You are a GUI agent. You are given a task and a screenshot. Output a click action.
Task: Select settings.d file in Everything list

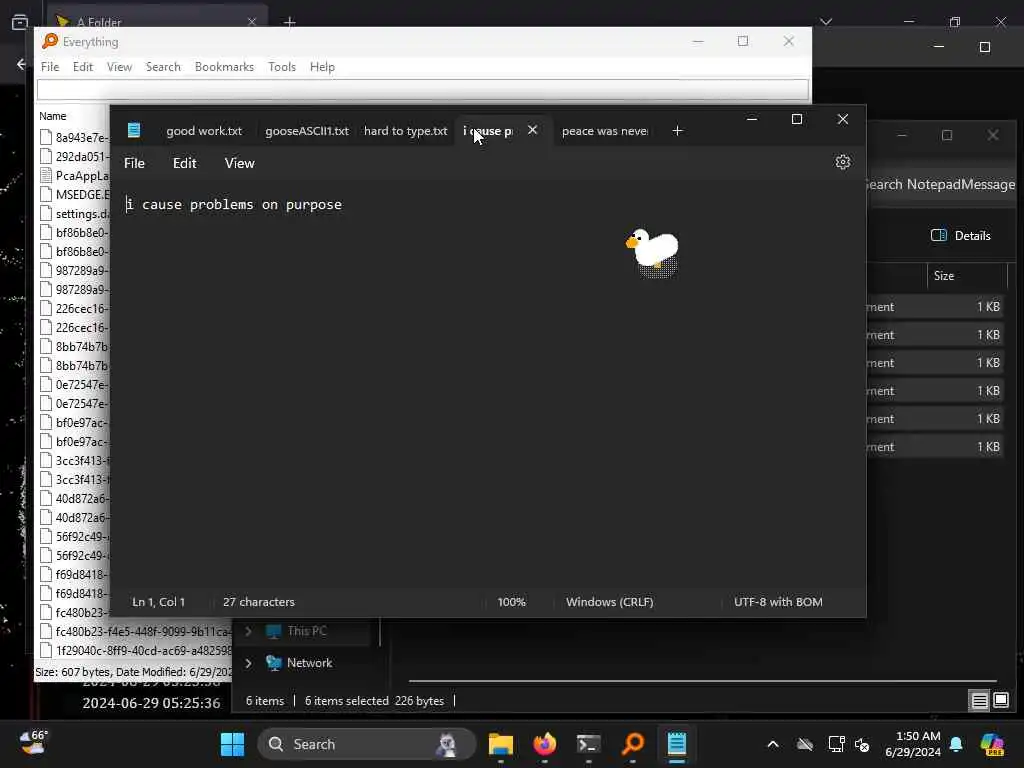[74, 214]
